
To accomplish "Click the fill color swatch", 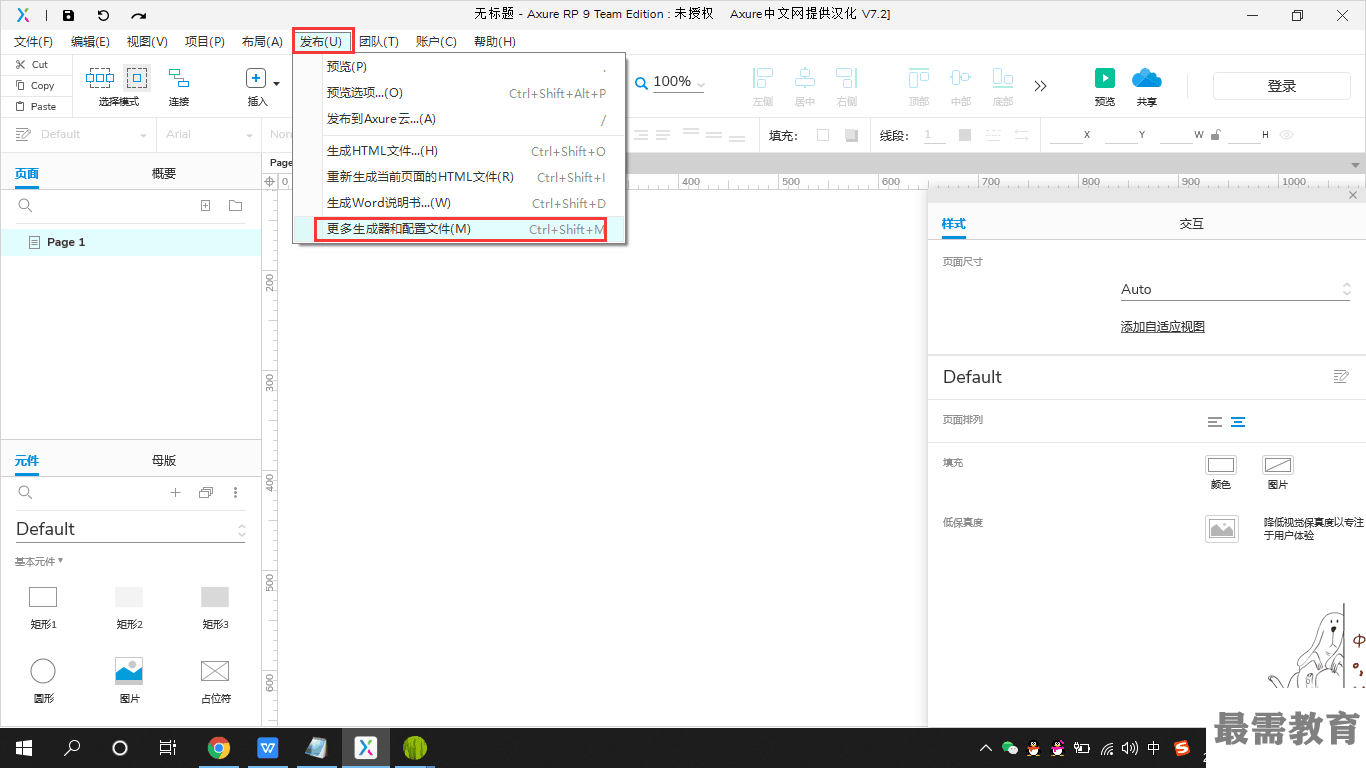I will (x=823, y=135).
